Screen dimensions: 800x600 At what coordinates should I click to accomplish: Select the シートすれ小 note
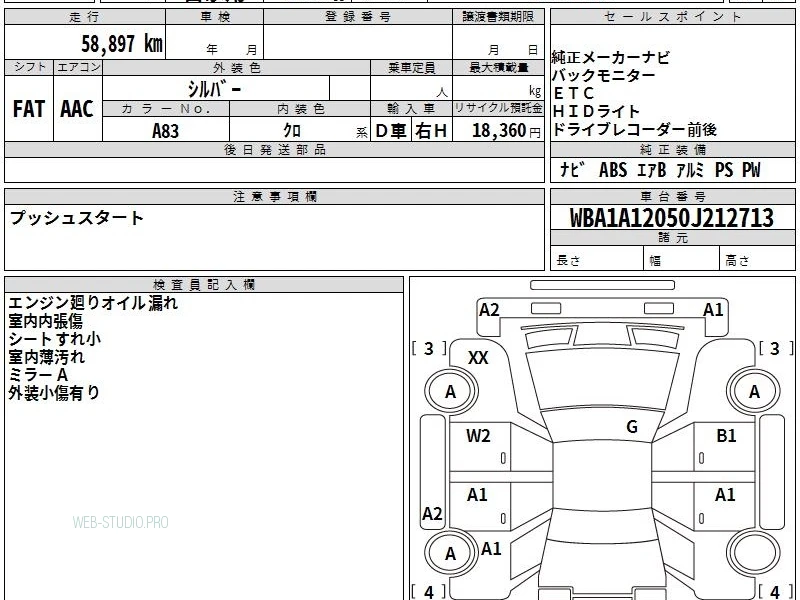[x=55, y=339]
